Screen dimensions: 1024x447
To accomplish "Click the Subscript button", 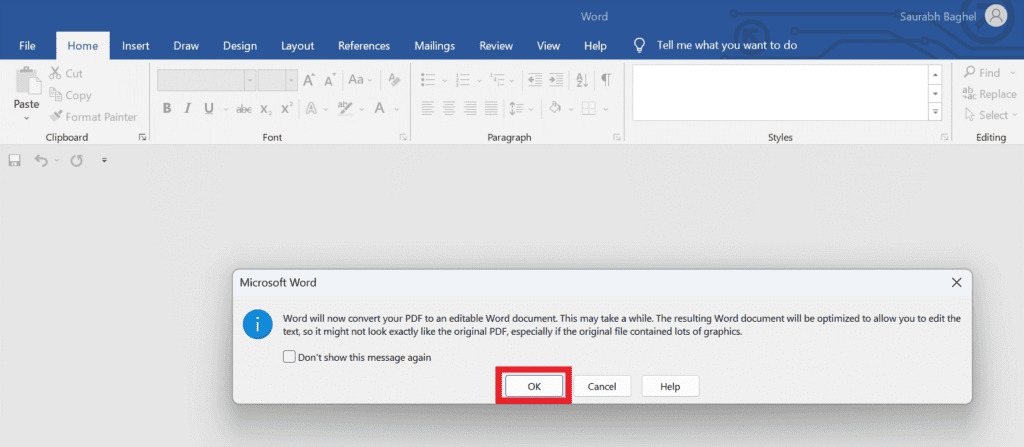I will (266, 109).
